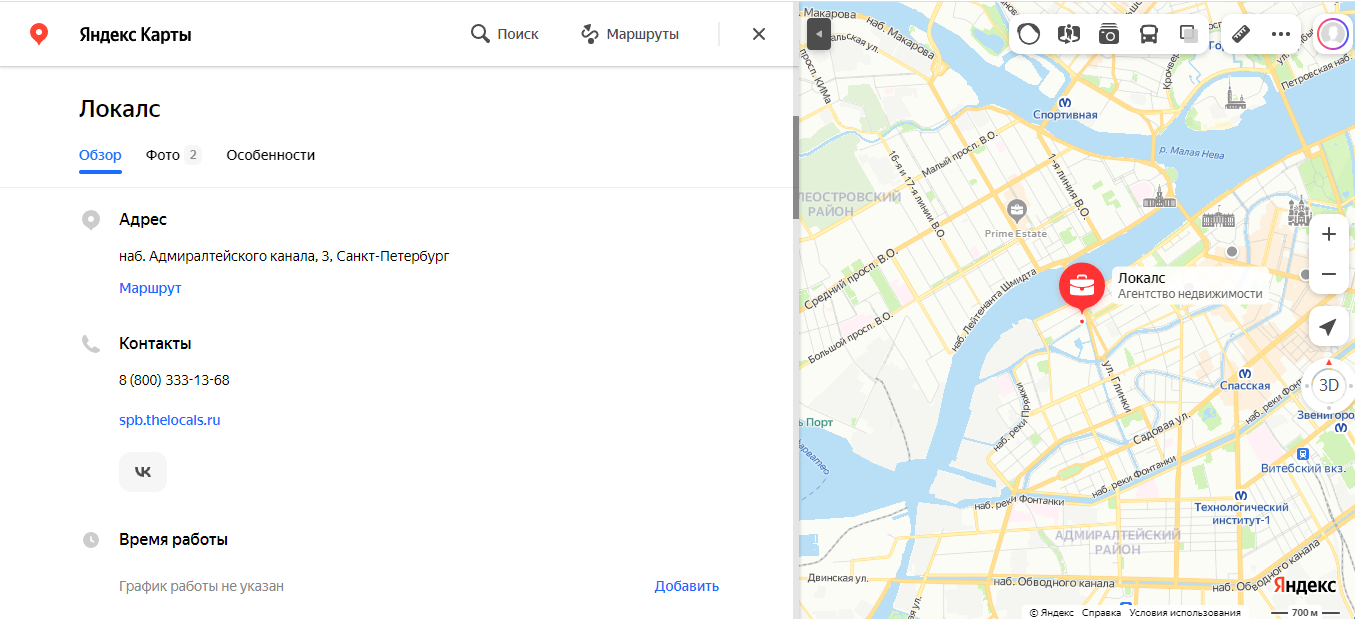Click the side panel vertical scrollbar
The height and width of the screenshot is (619, 1355).
click(796, 166)
